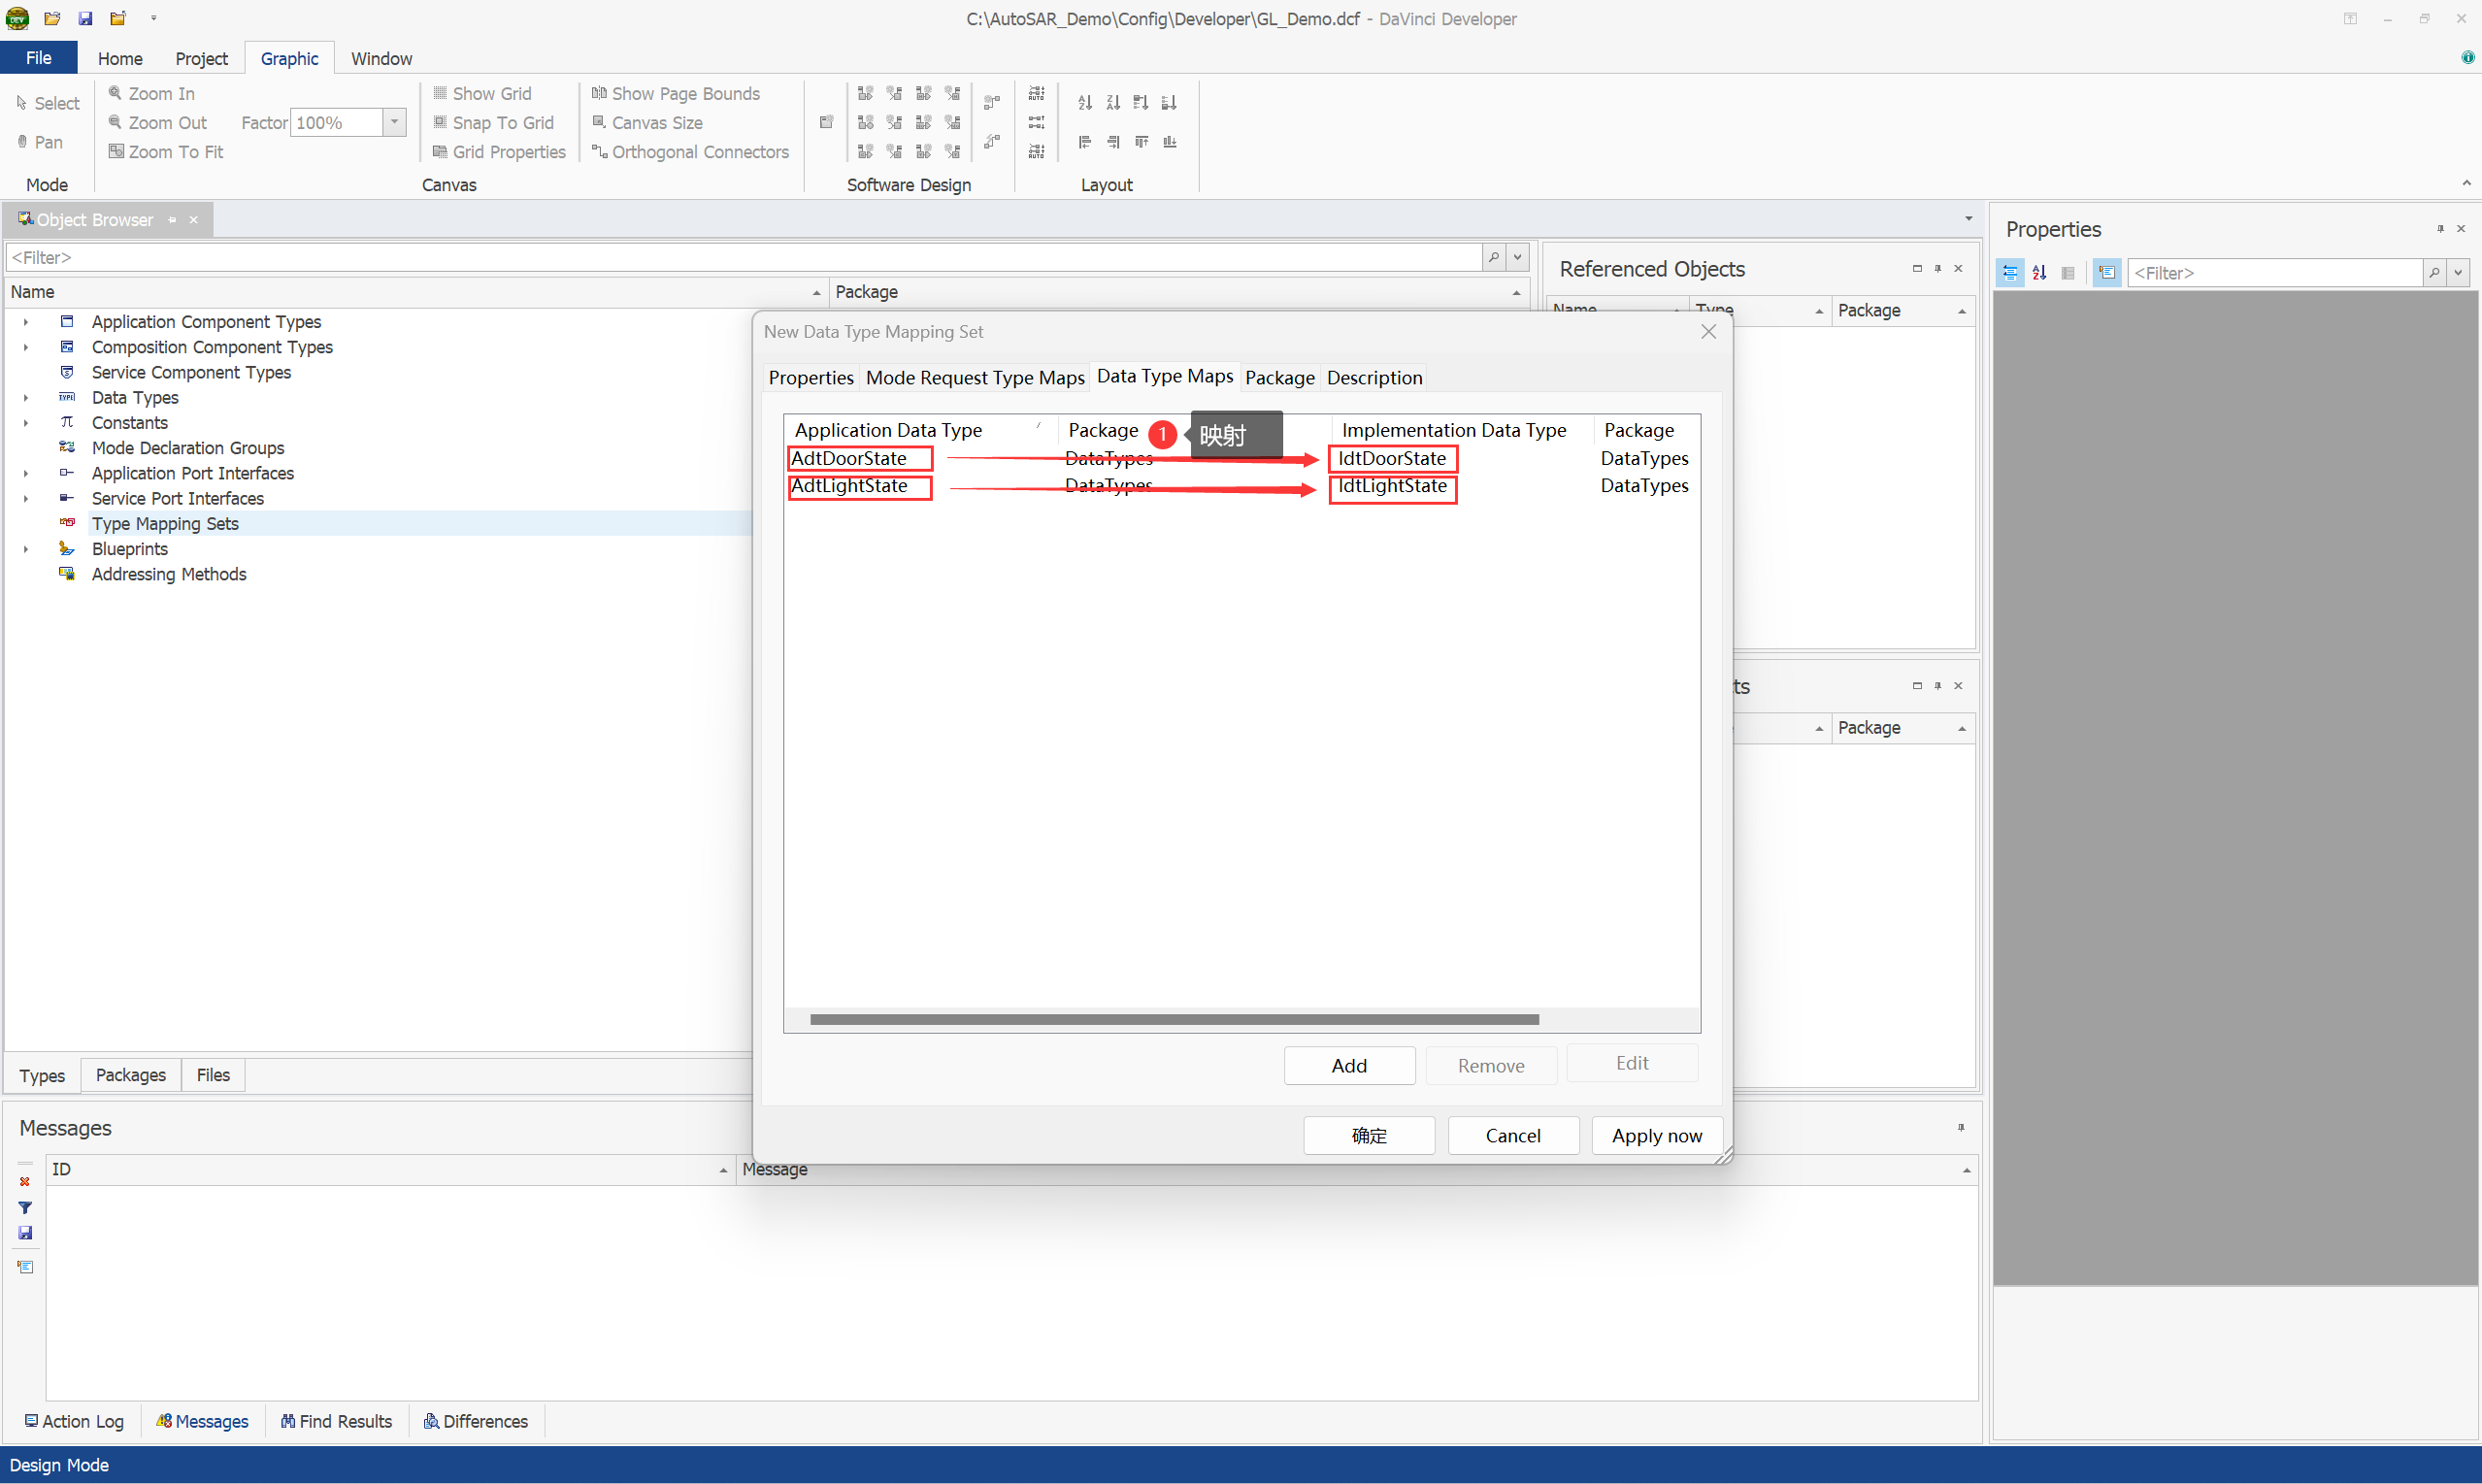Click the Zoom In magnifier icon
The image size is (2482, 1484).
[116, 93]
